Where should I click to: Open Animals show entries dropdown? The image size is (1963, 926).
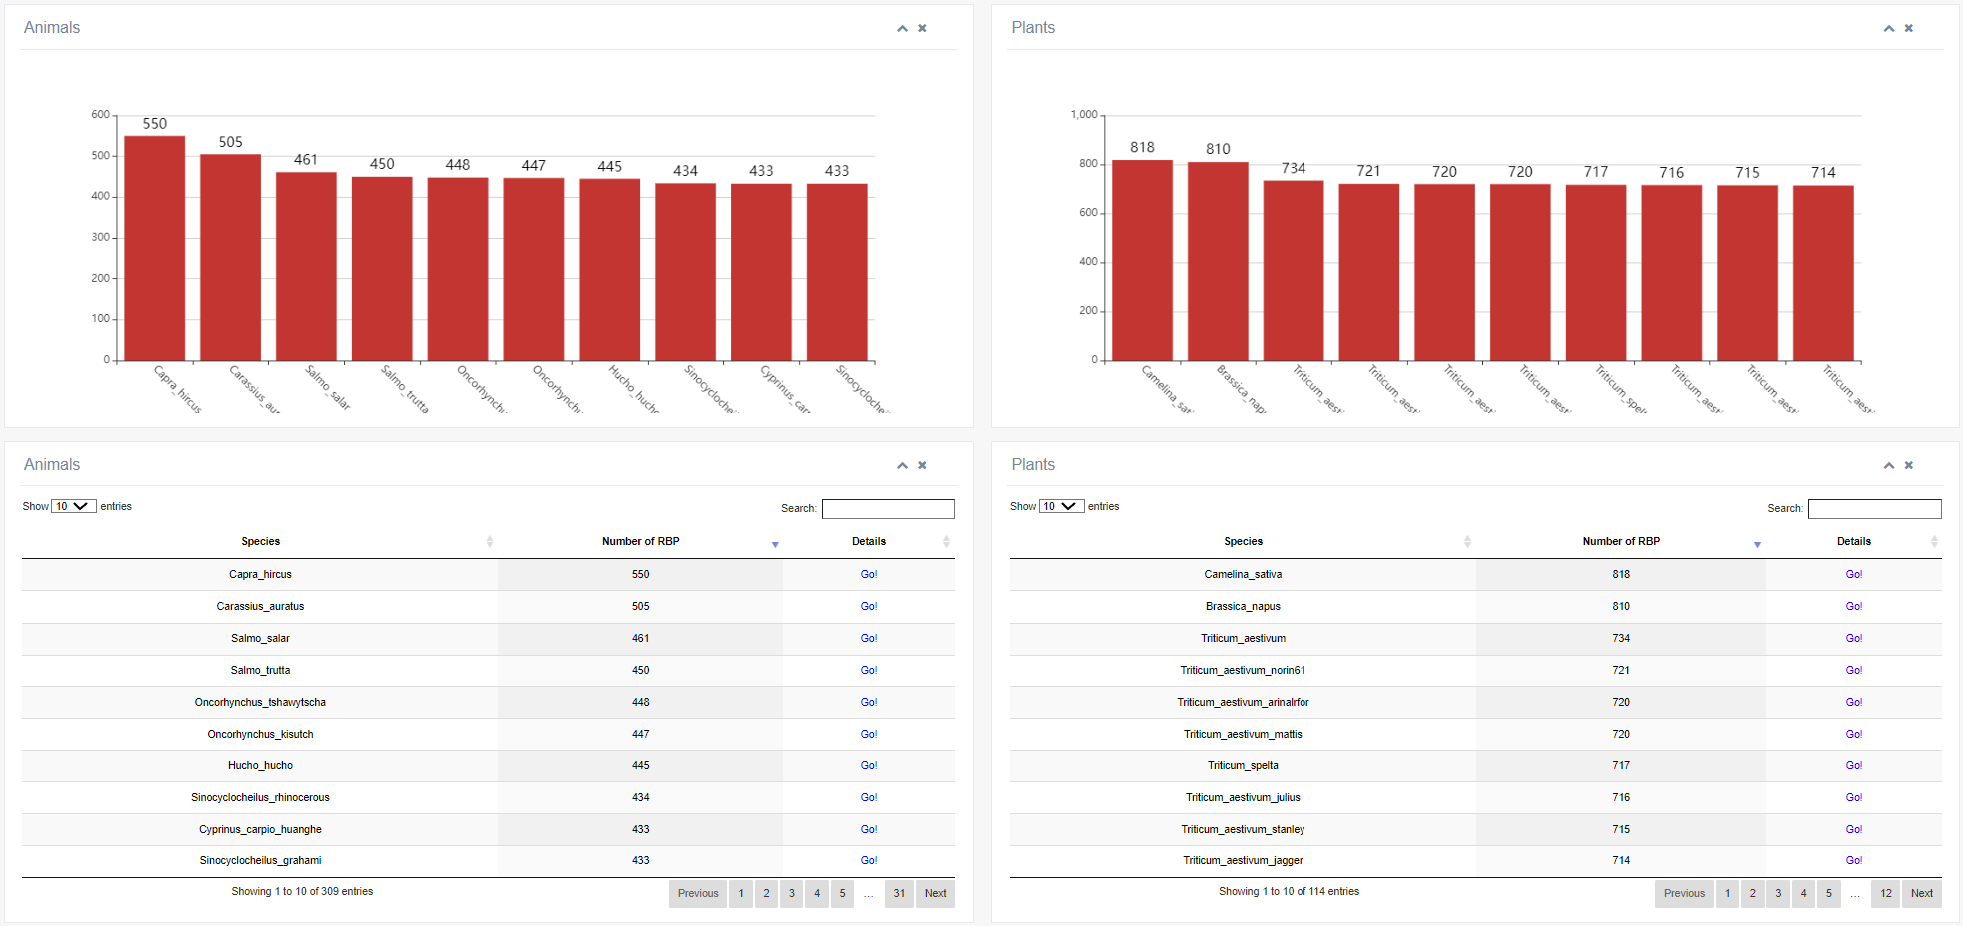pos(73,506)
